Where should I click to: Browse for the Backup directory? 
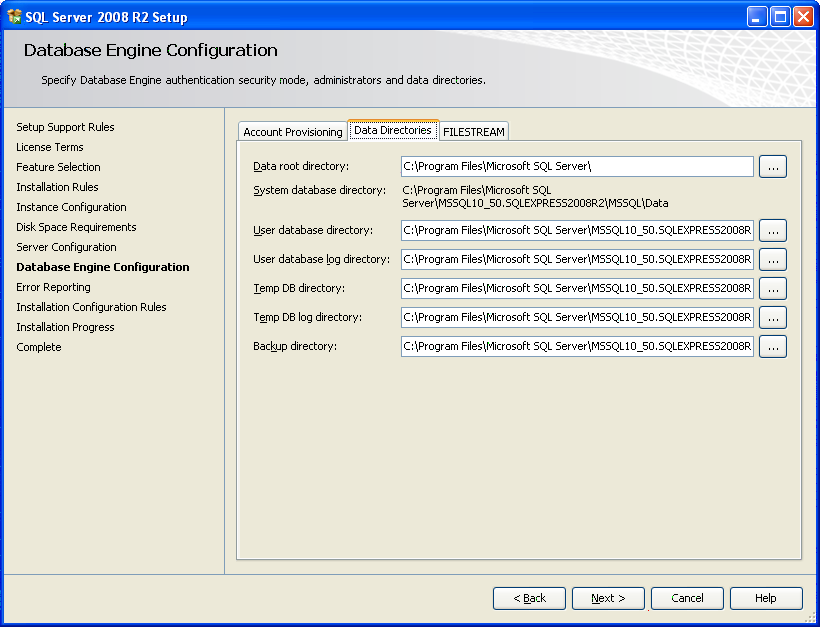[772, 347]
